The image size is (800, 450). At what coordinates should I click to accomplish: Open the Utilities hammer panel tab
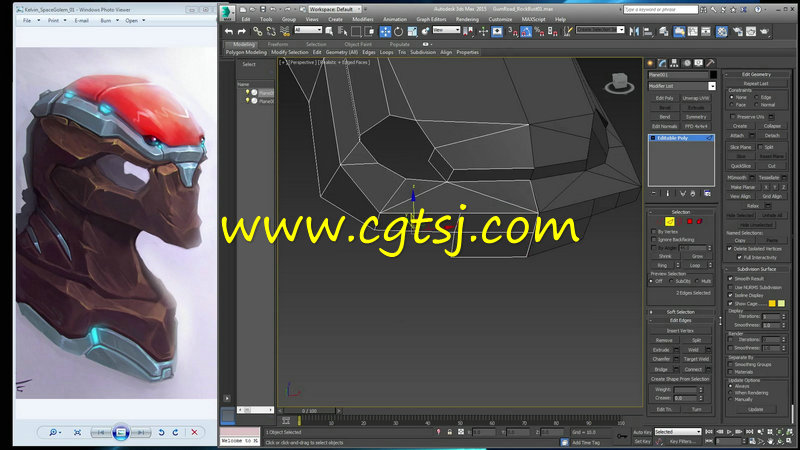point(710,63)
